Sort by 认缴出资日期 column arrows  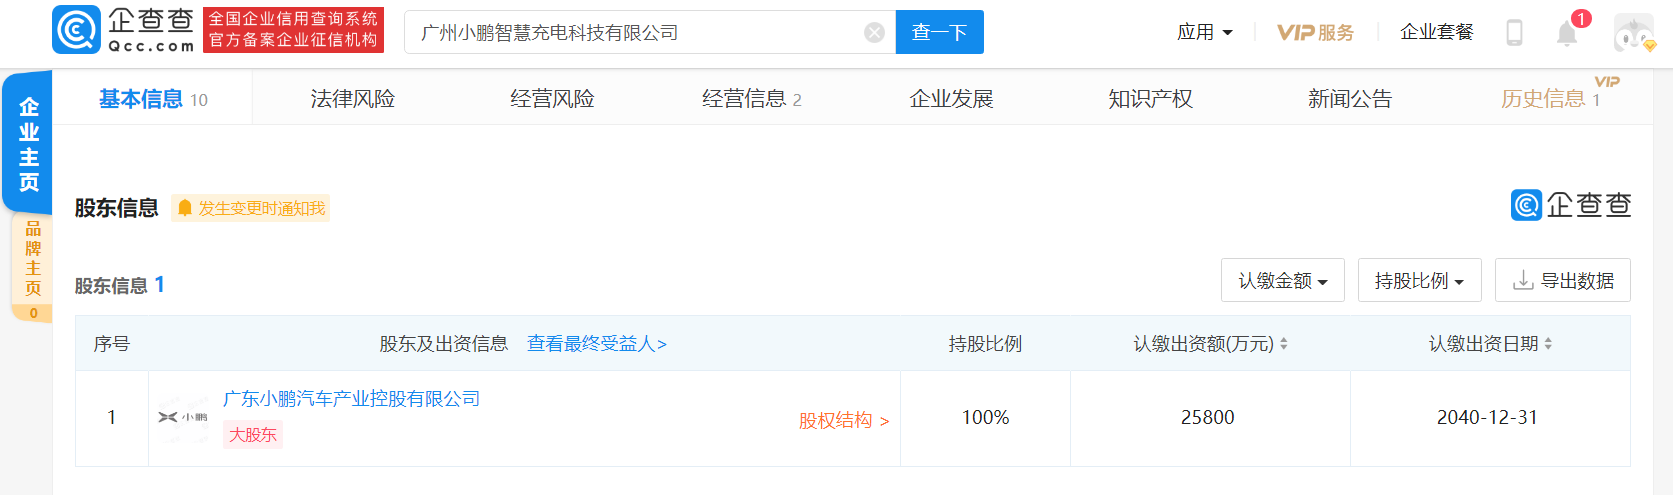click(1548, 344)
